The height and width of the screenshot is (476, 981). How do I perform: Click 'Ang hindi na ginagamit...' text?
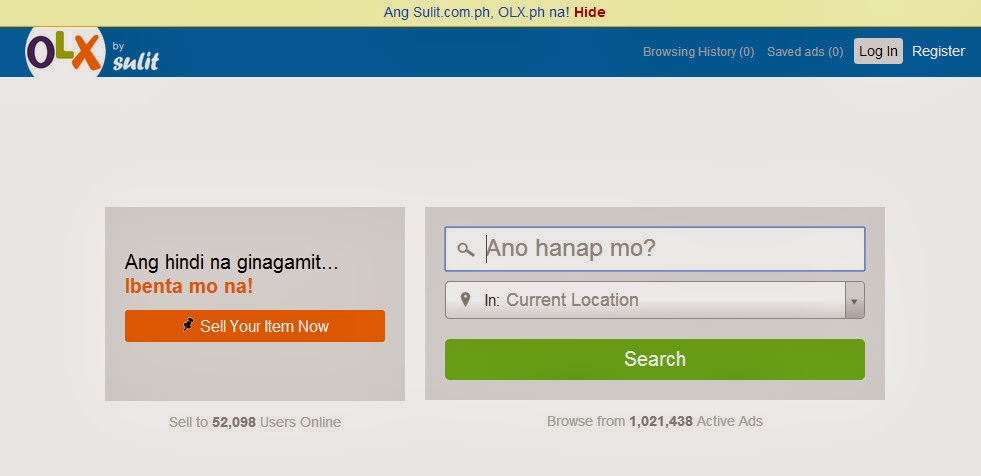coord(231,262)
